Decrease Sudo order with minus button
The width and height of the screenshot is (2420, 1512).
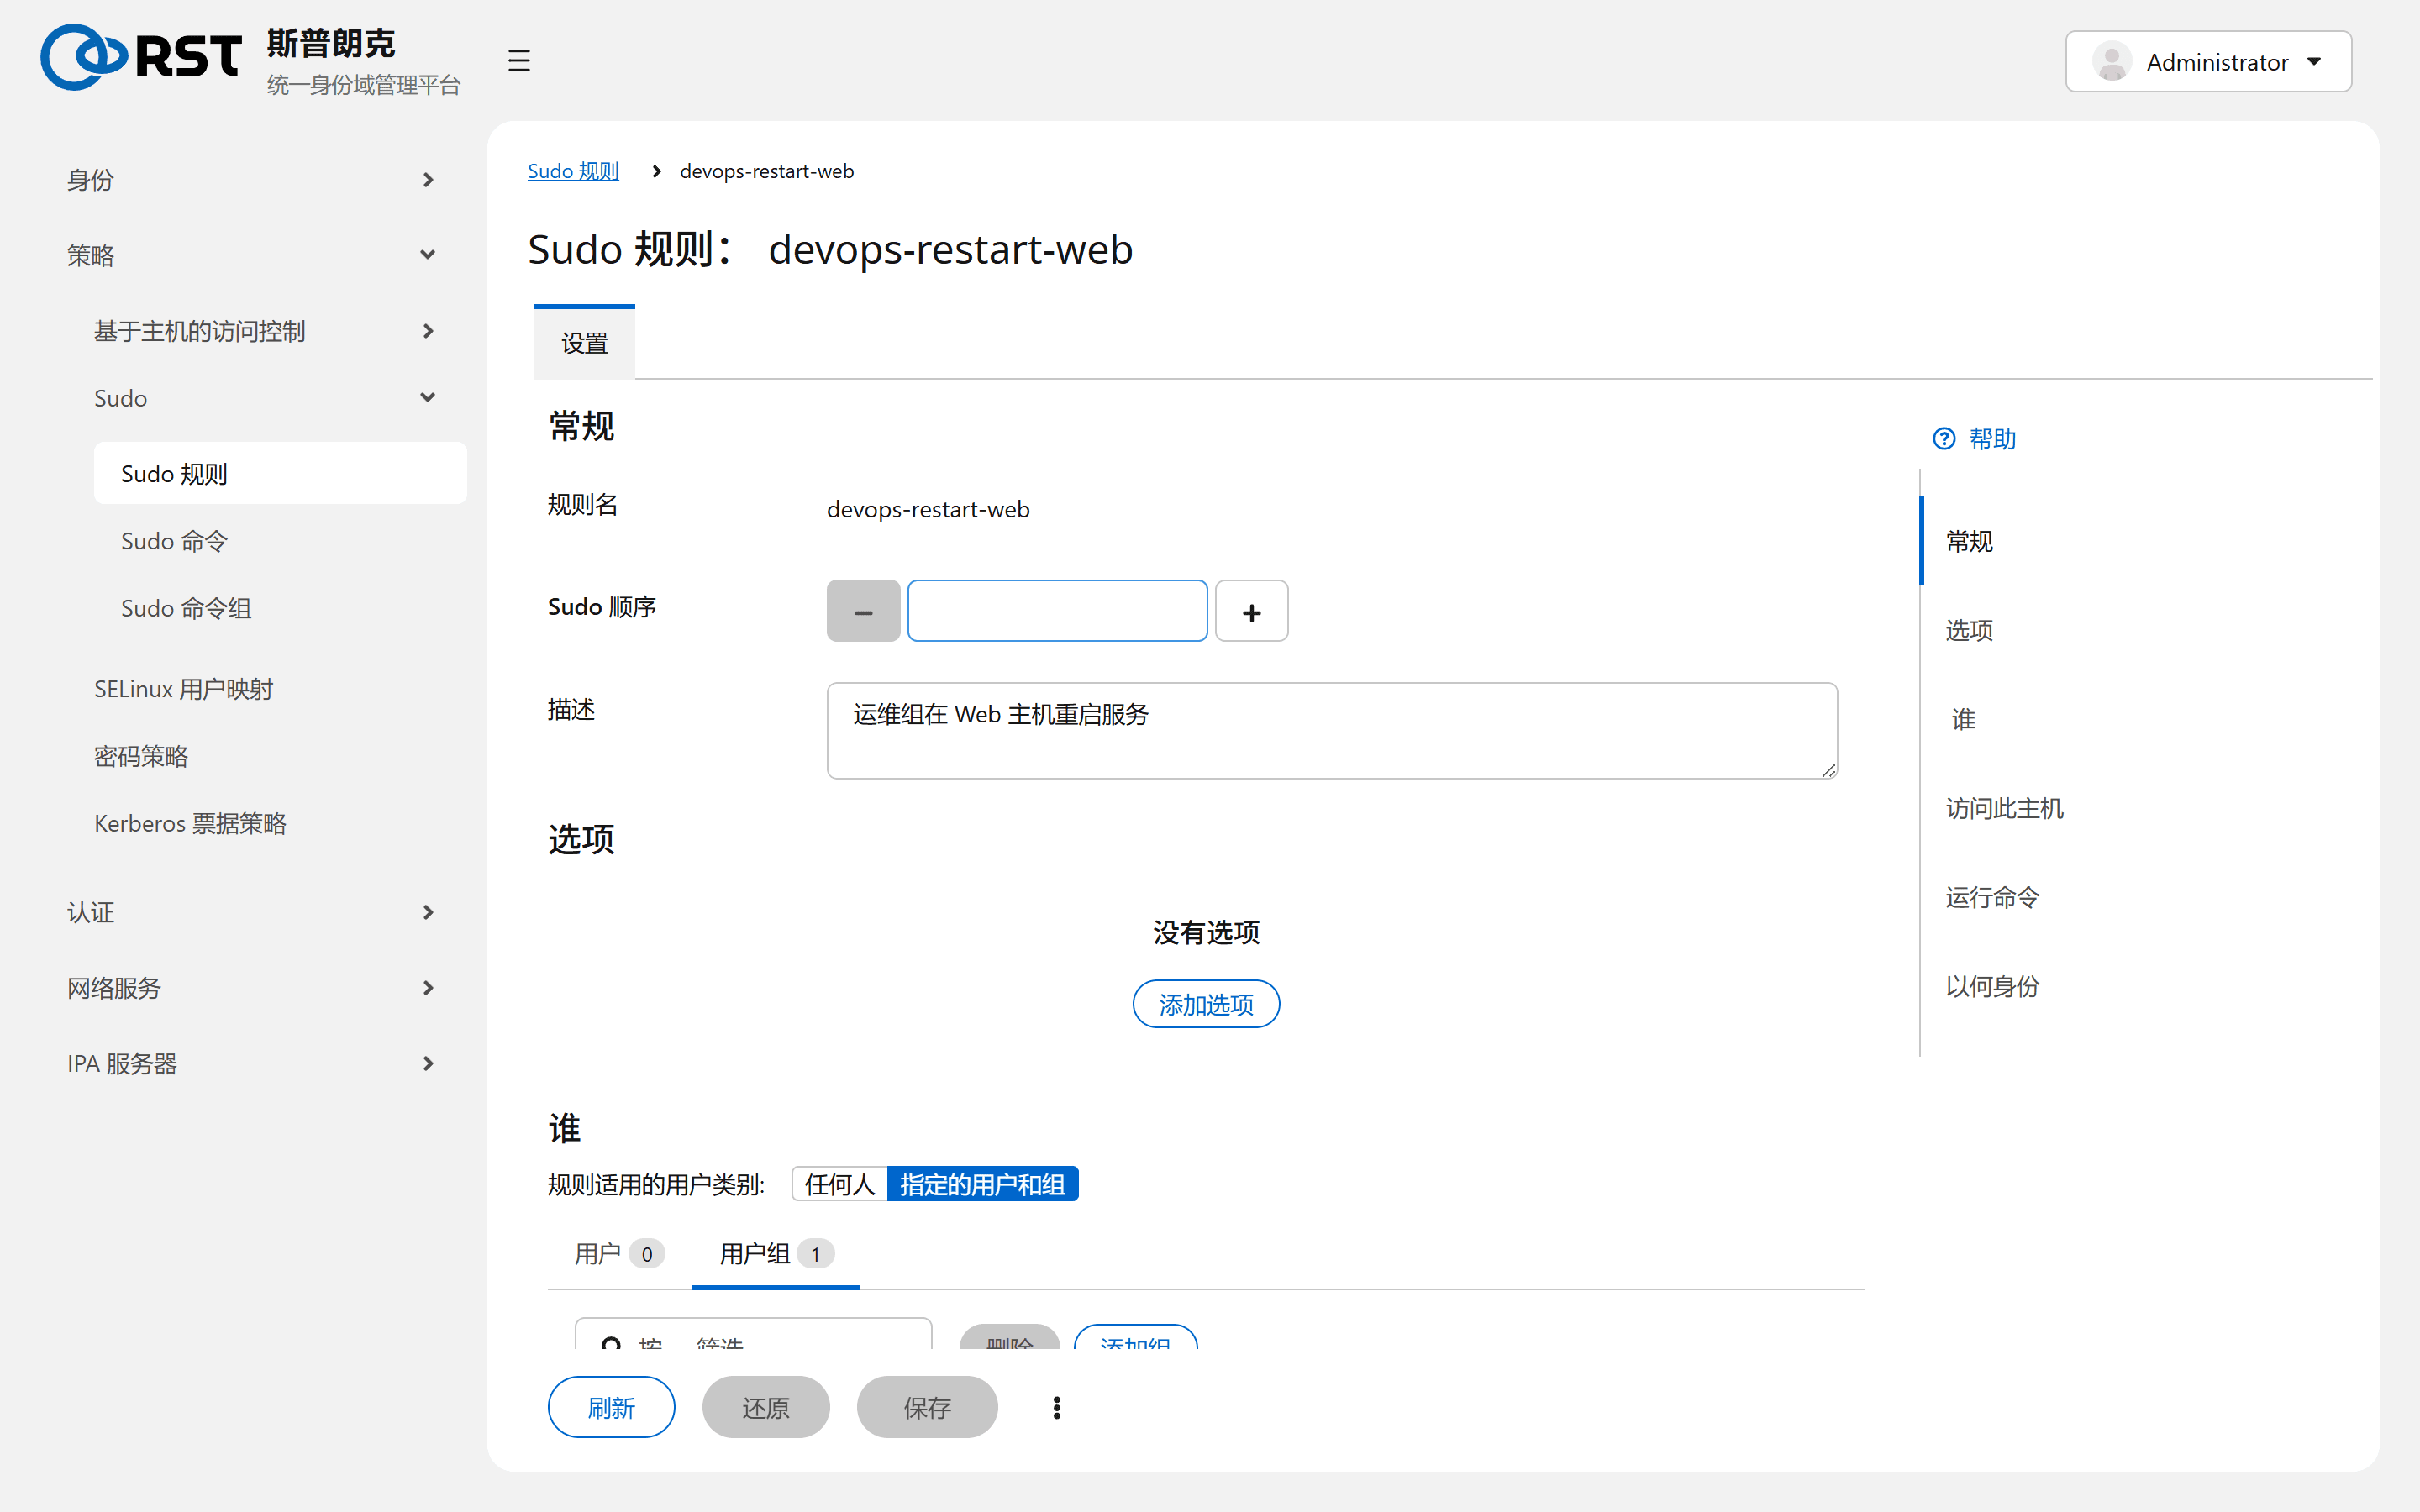863,611
